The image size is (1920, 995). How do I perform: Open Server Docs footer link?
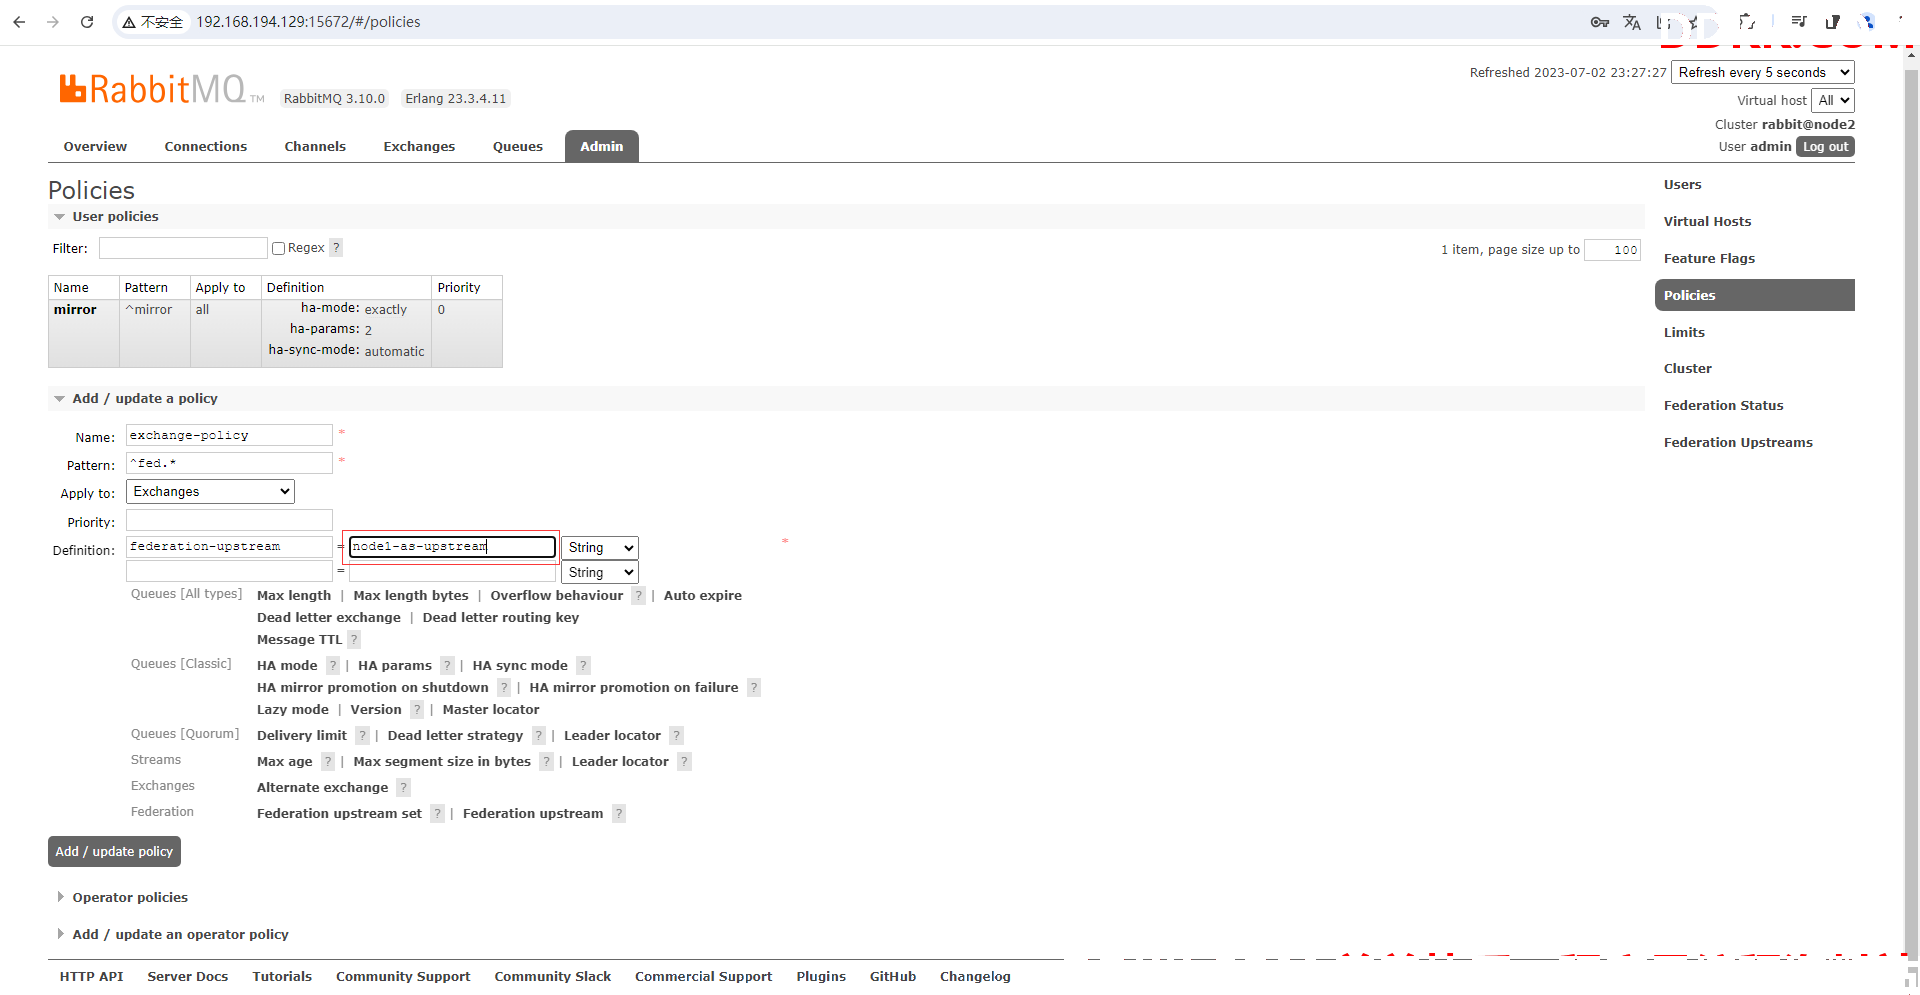187,976
